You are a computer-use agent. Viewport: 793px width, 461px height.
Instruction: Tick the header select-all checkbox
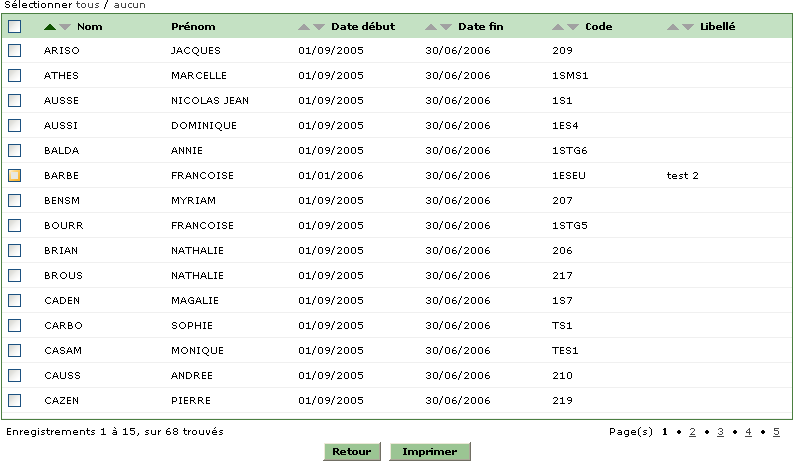tap(15, 26)
